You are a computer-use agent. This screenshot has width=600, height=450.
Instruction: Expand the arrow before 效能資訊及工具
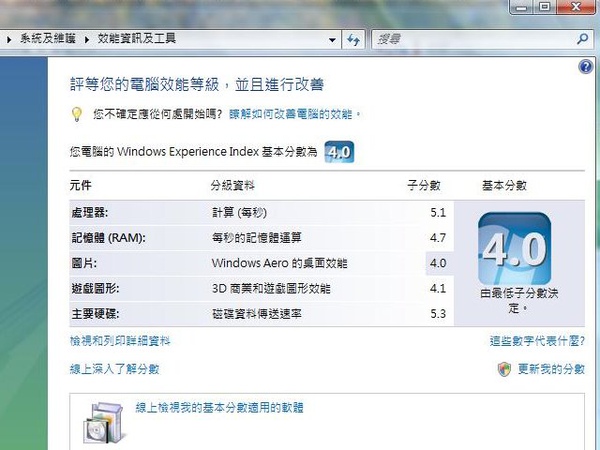[87, 39]
